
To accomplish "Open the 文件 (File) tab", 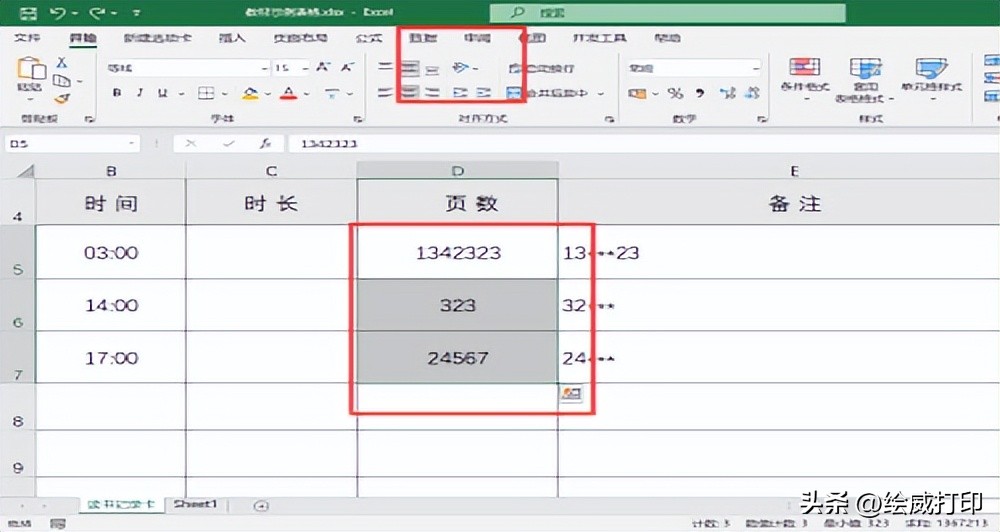I will tap(27, 38).
